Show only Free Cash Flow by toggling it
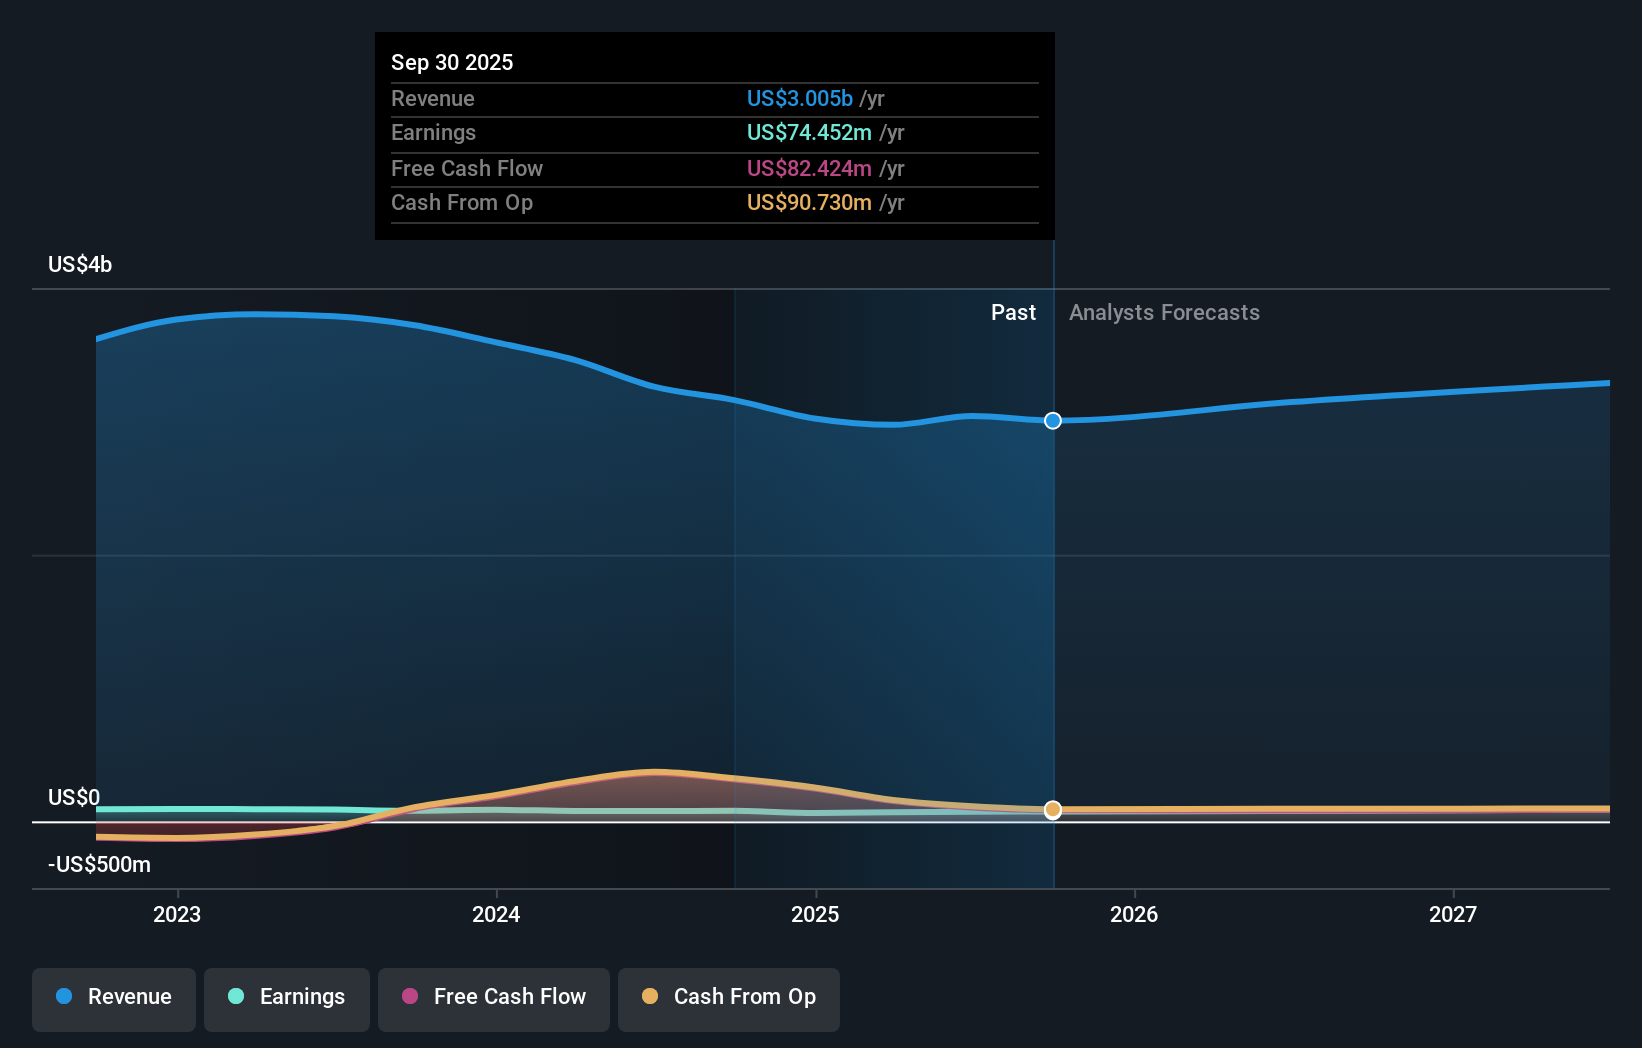 coord(493,997)
